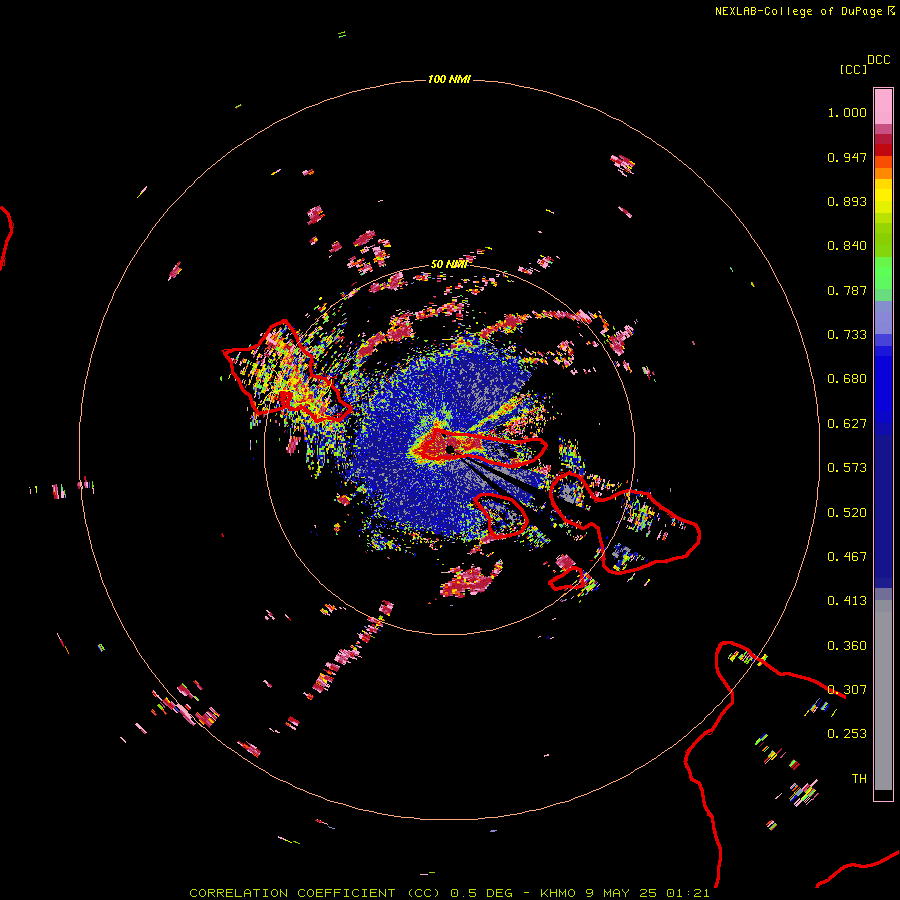This screenshot has width=900, height=900.
Task: Click the 0.680 value on the color scale
Action: 847,379
